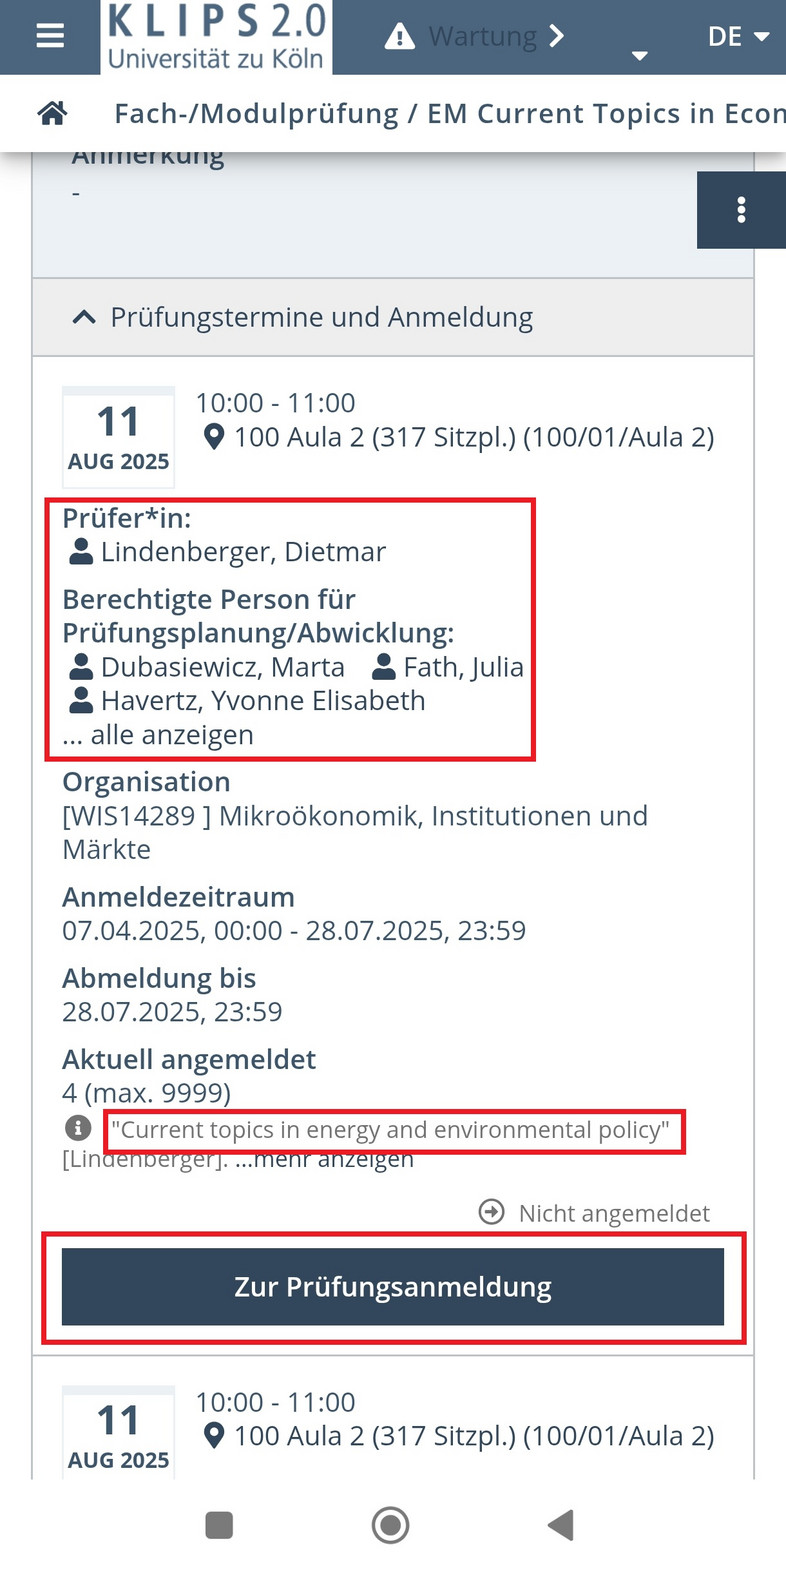
Task: Open the hamburger navigation menu
Action: pos(50,36)
